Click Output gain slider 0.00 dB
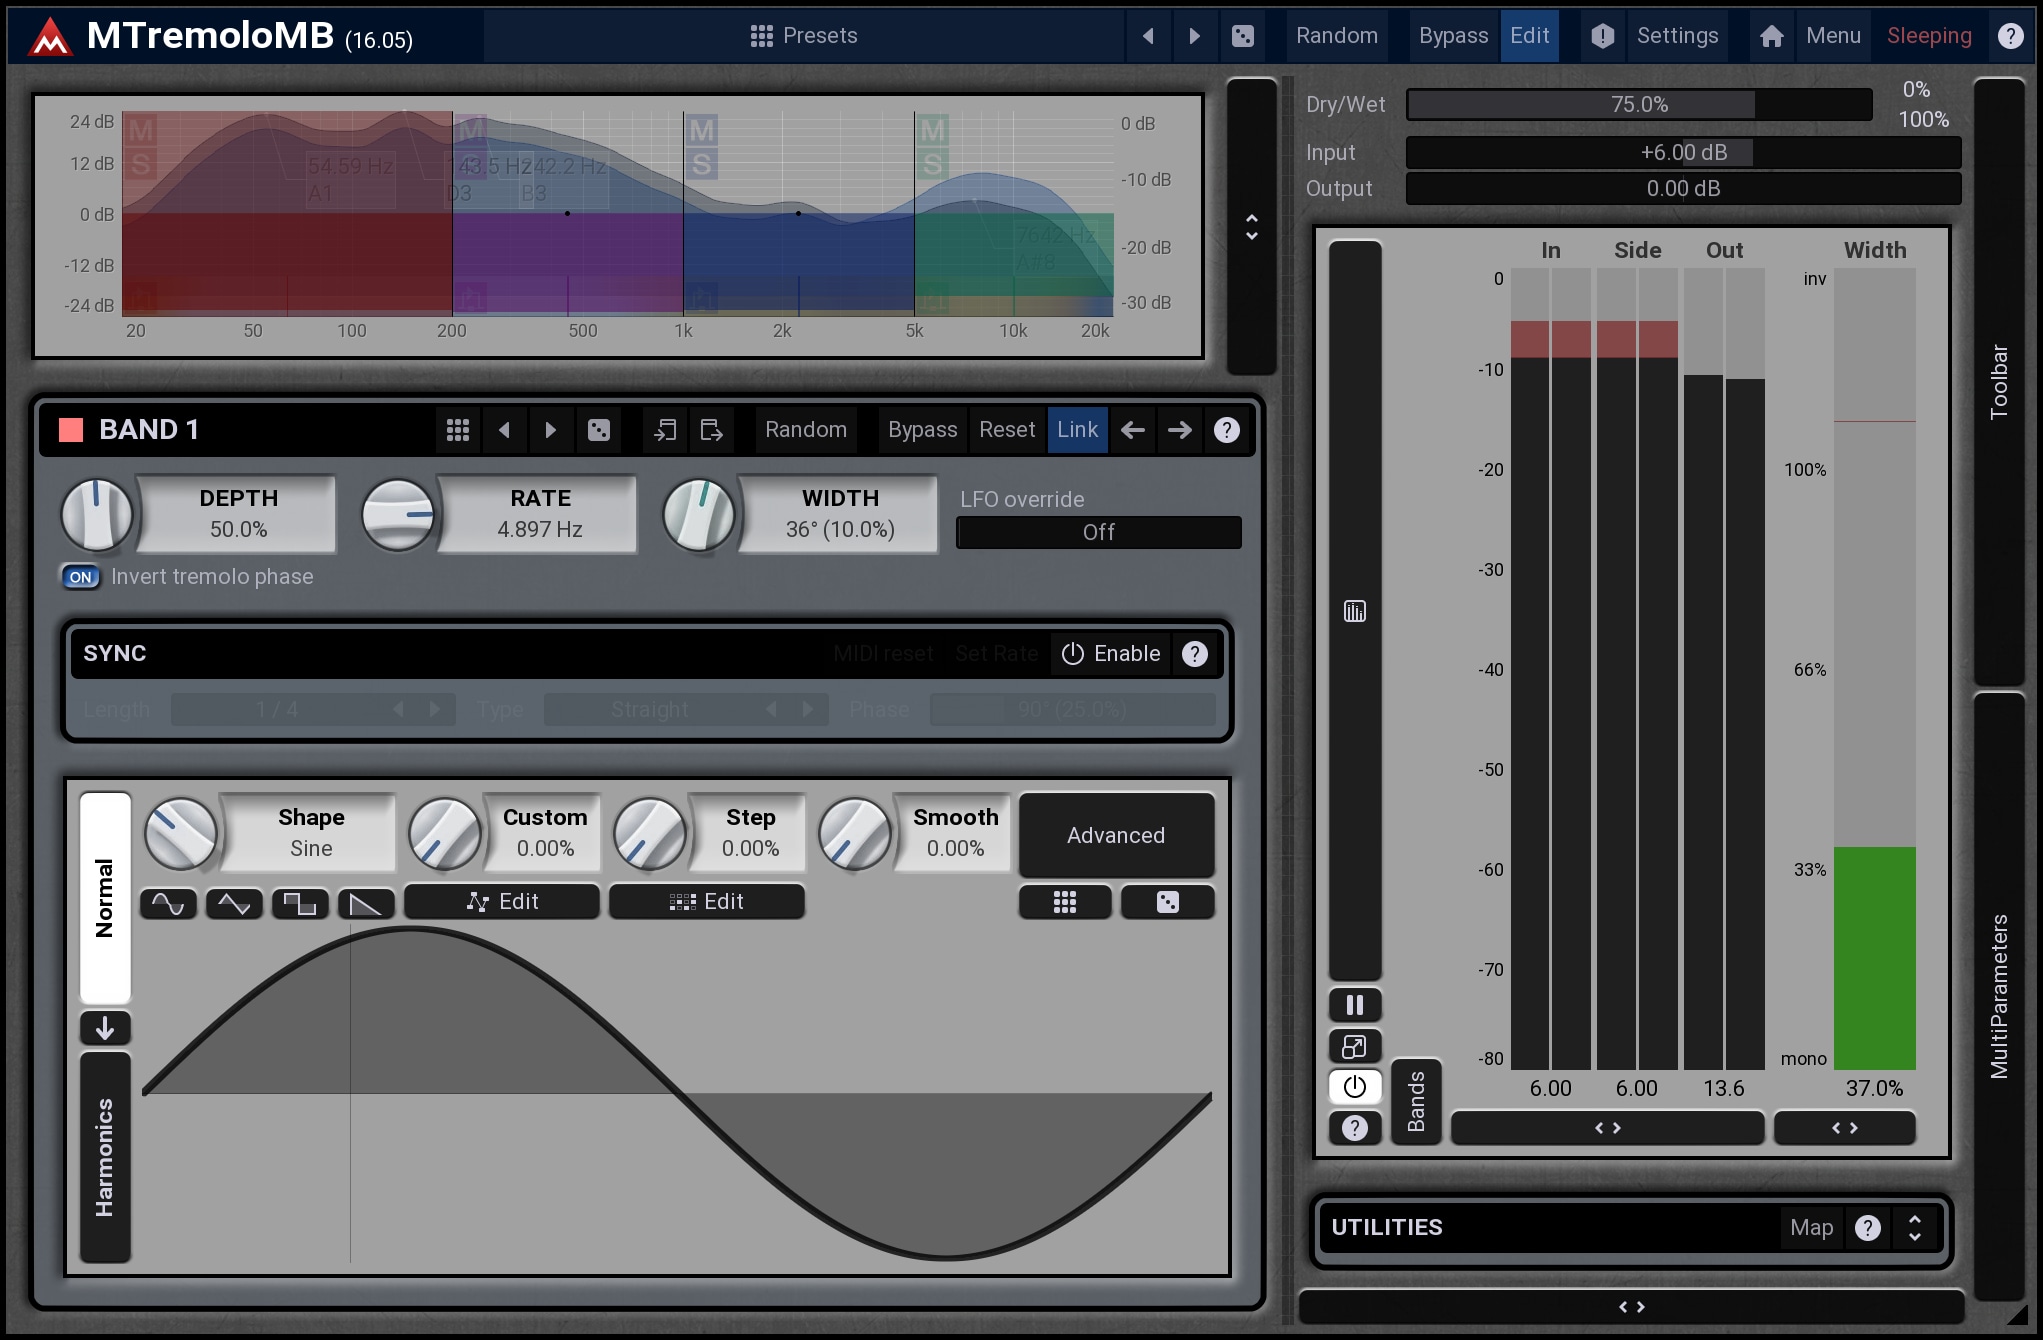The height and width of the screenshot is (1340, 2043). [x=1683, y=189]
